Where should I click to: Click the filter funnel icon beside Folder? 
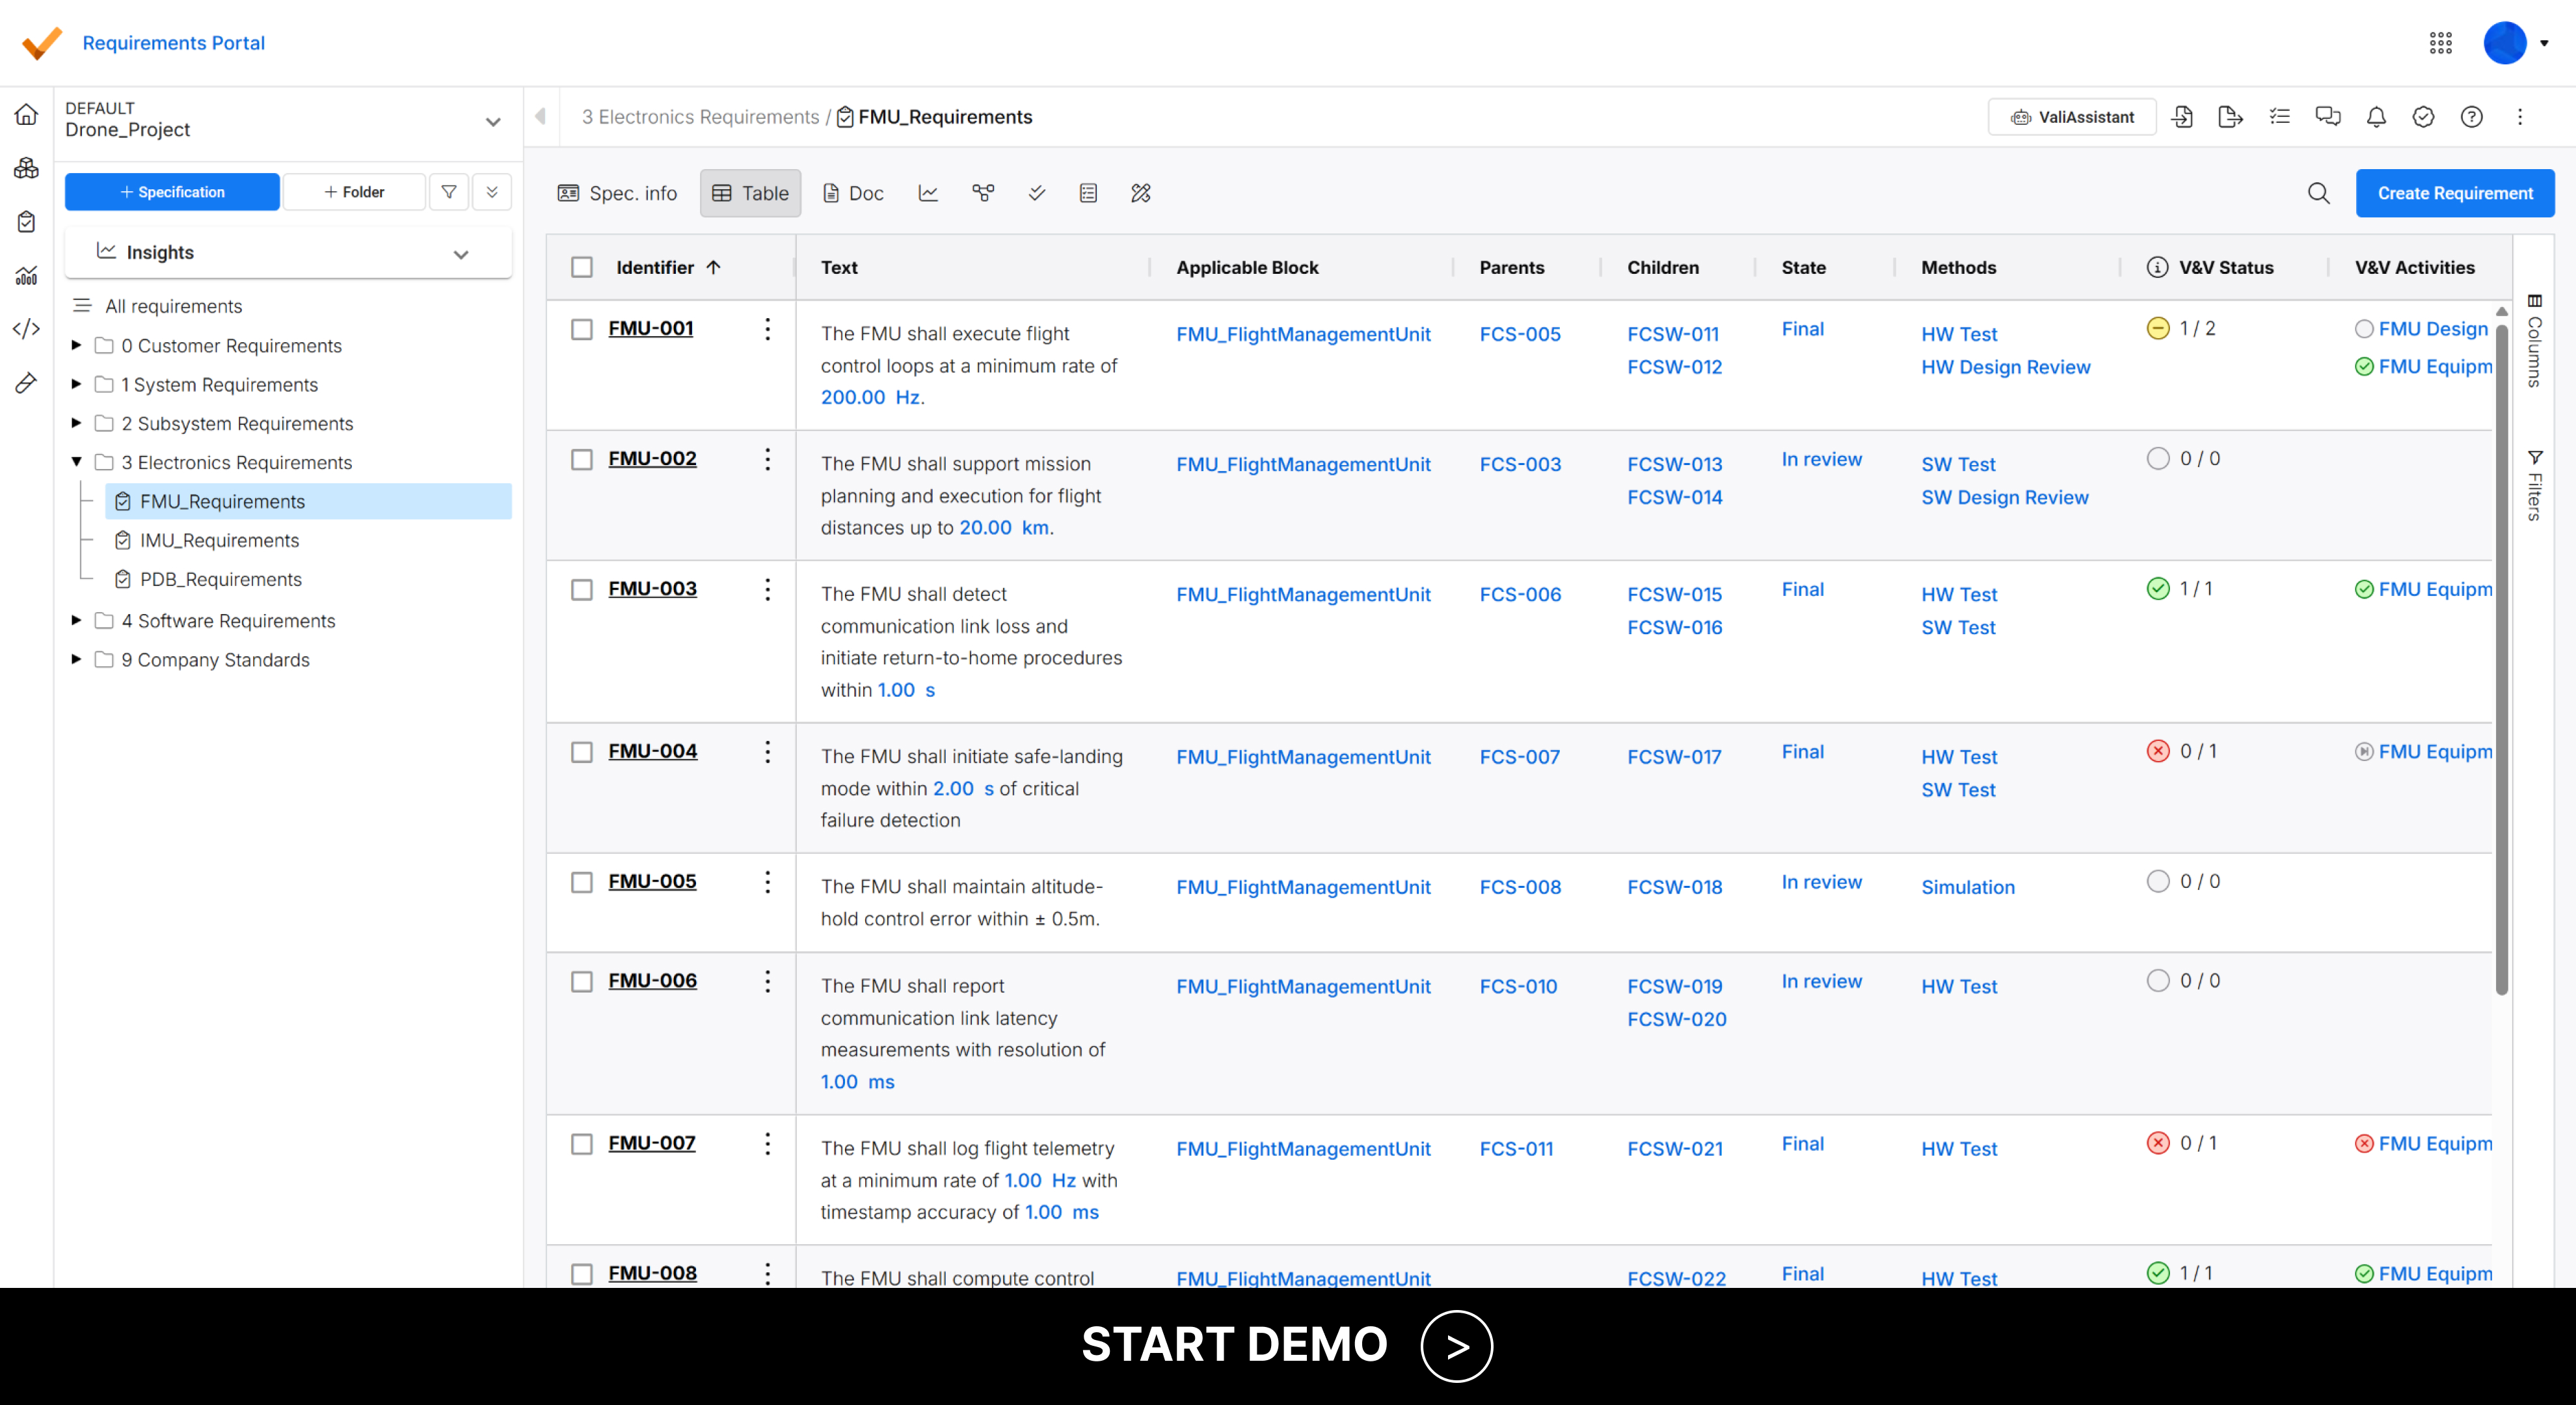click(x=449, y=192)
